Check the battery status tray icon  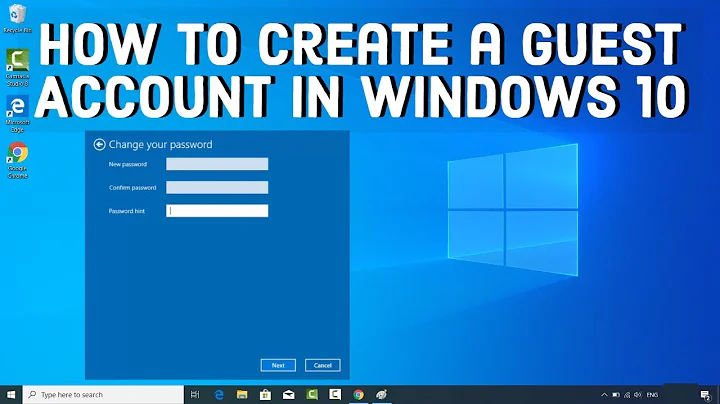[x=616, y=395]
